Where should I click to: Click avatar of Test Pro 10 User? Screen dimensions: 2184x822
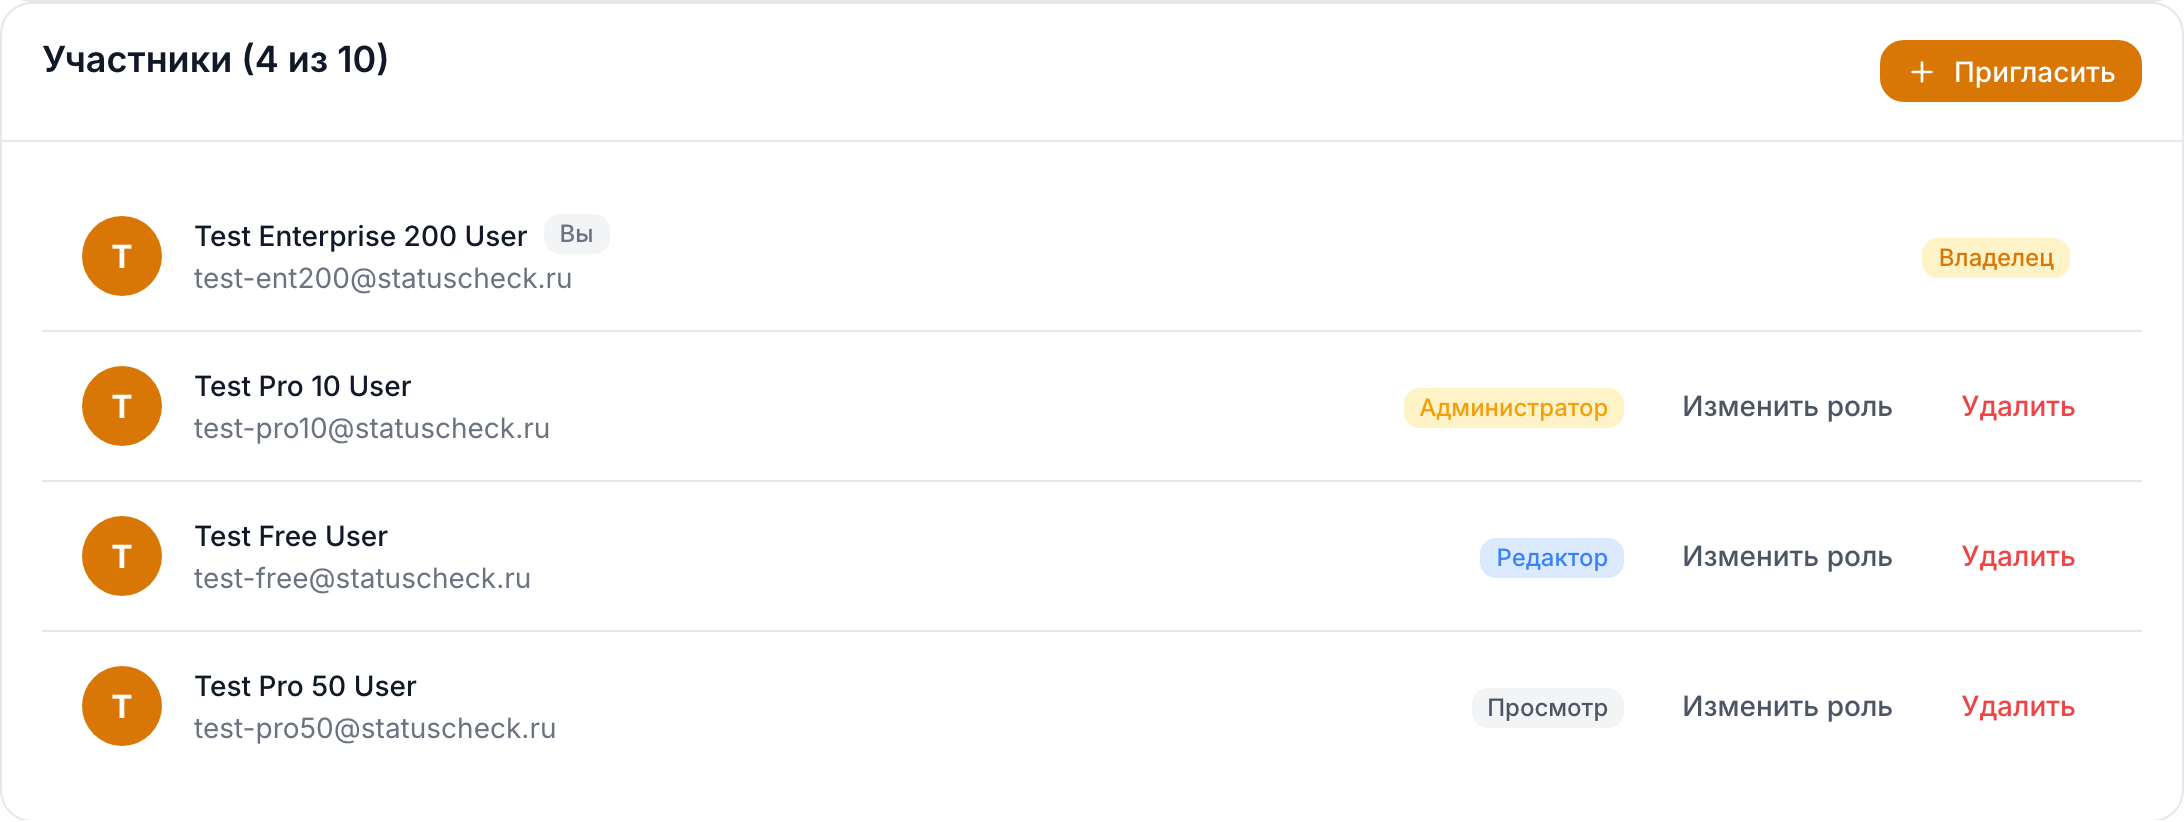[x=122, y=406]
